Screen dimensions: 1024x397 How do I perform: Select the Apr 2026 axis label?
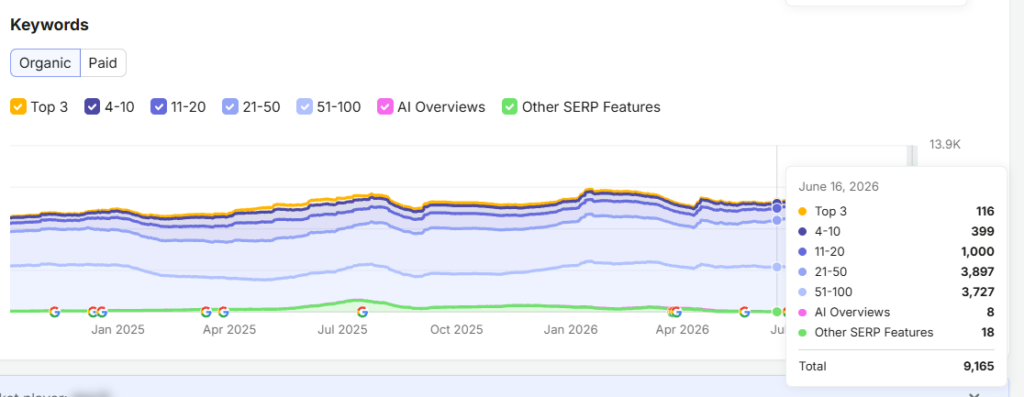pos(682,330)
